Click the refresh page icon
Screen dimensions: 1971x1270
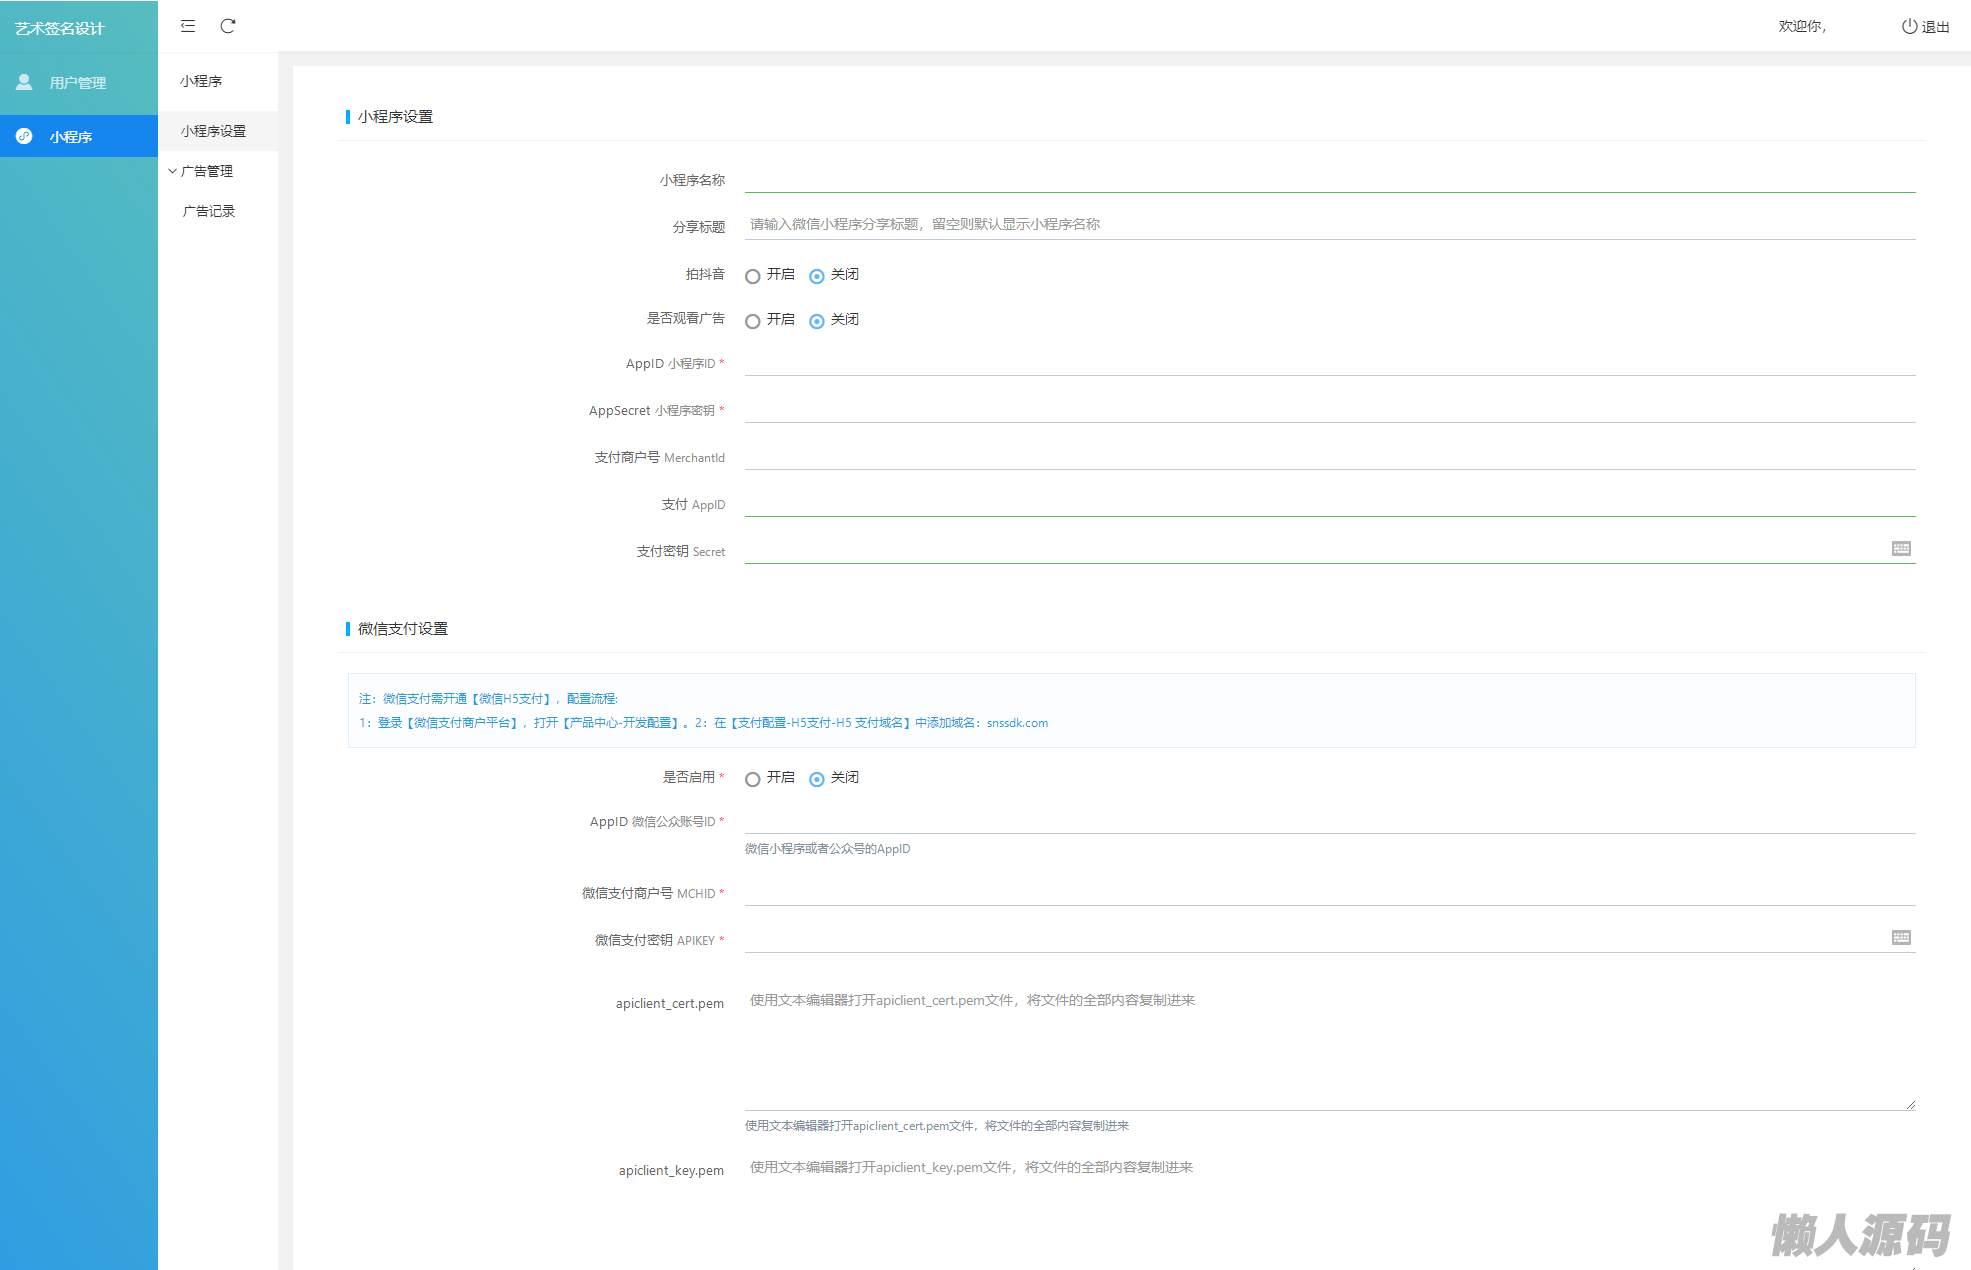click(x=228, y=26)
